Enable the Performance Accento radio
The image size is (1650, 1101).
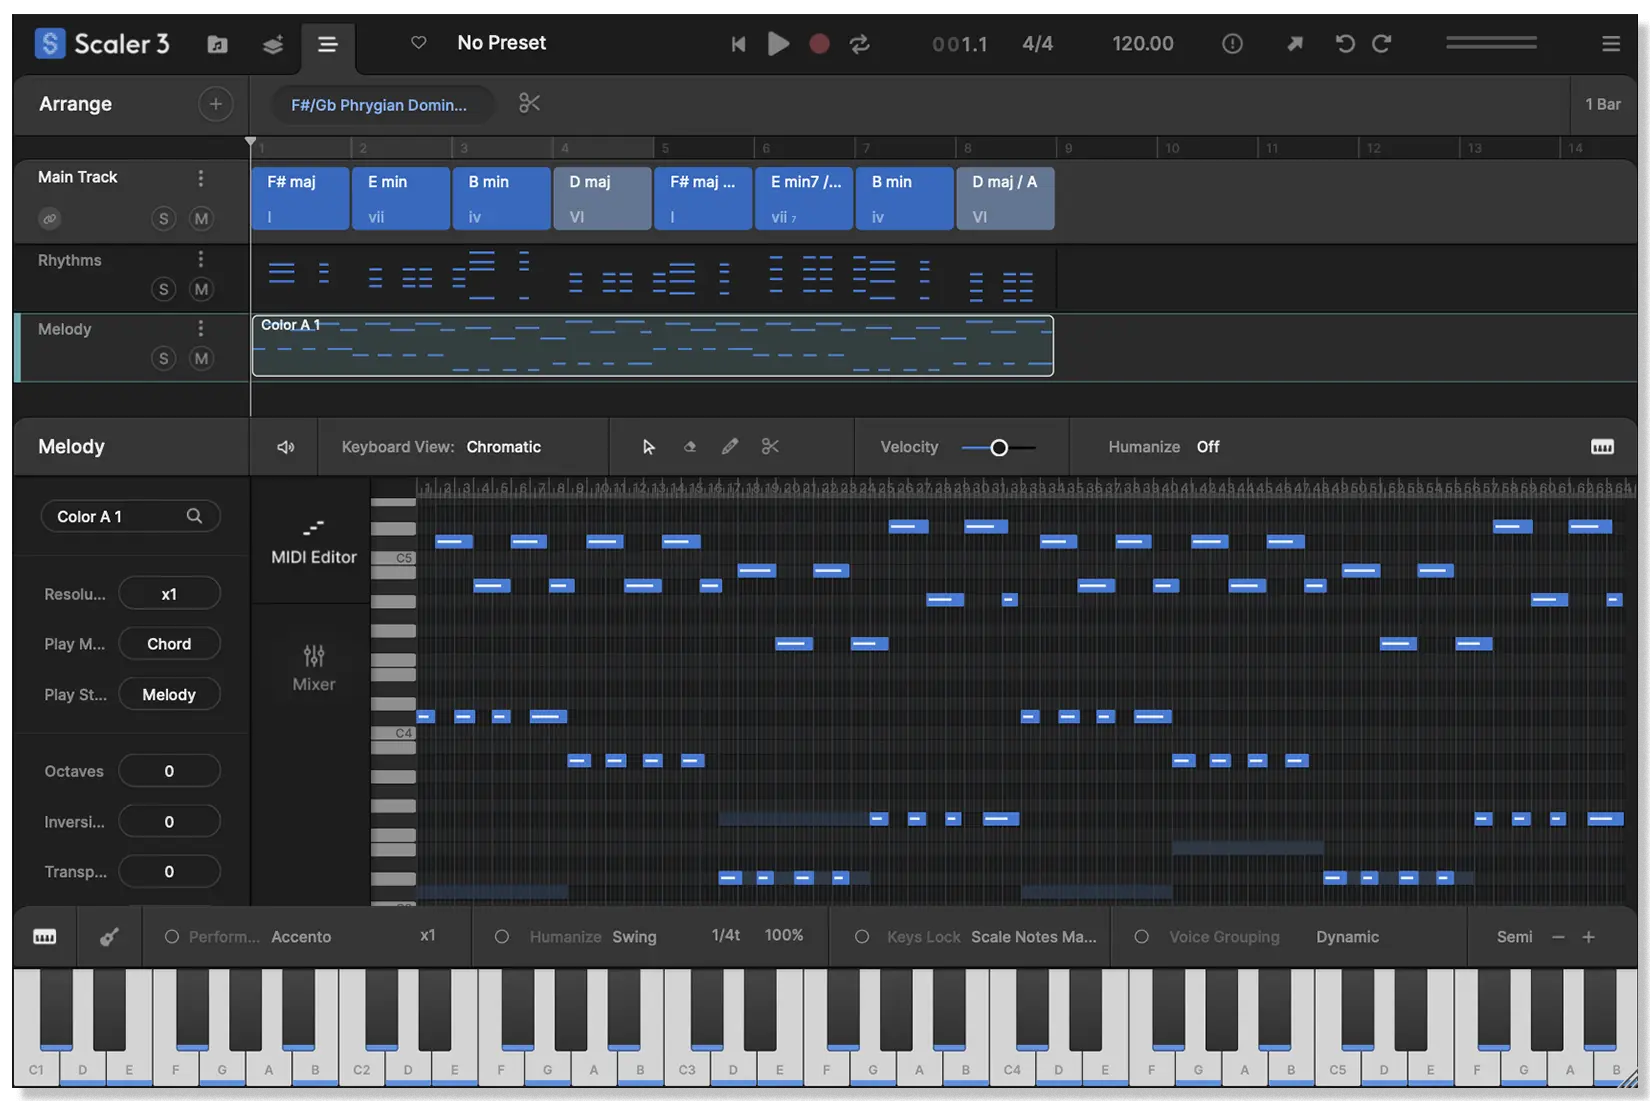[x=172, y=937]
